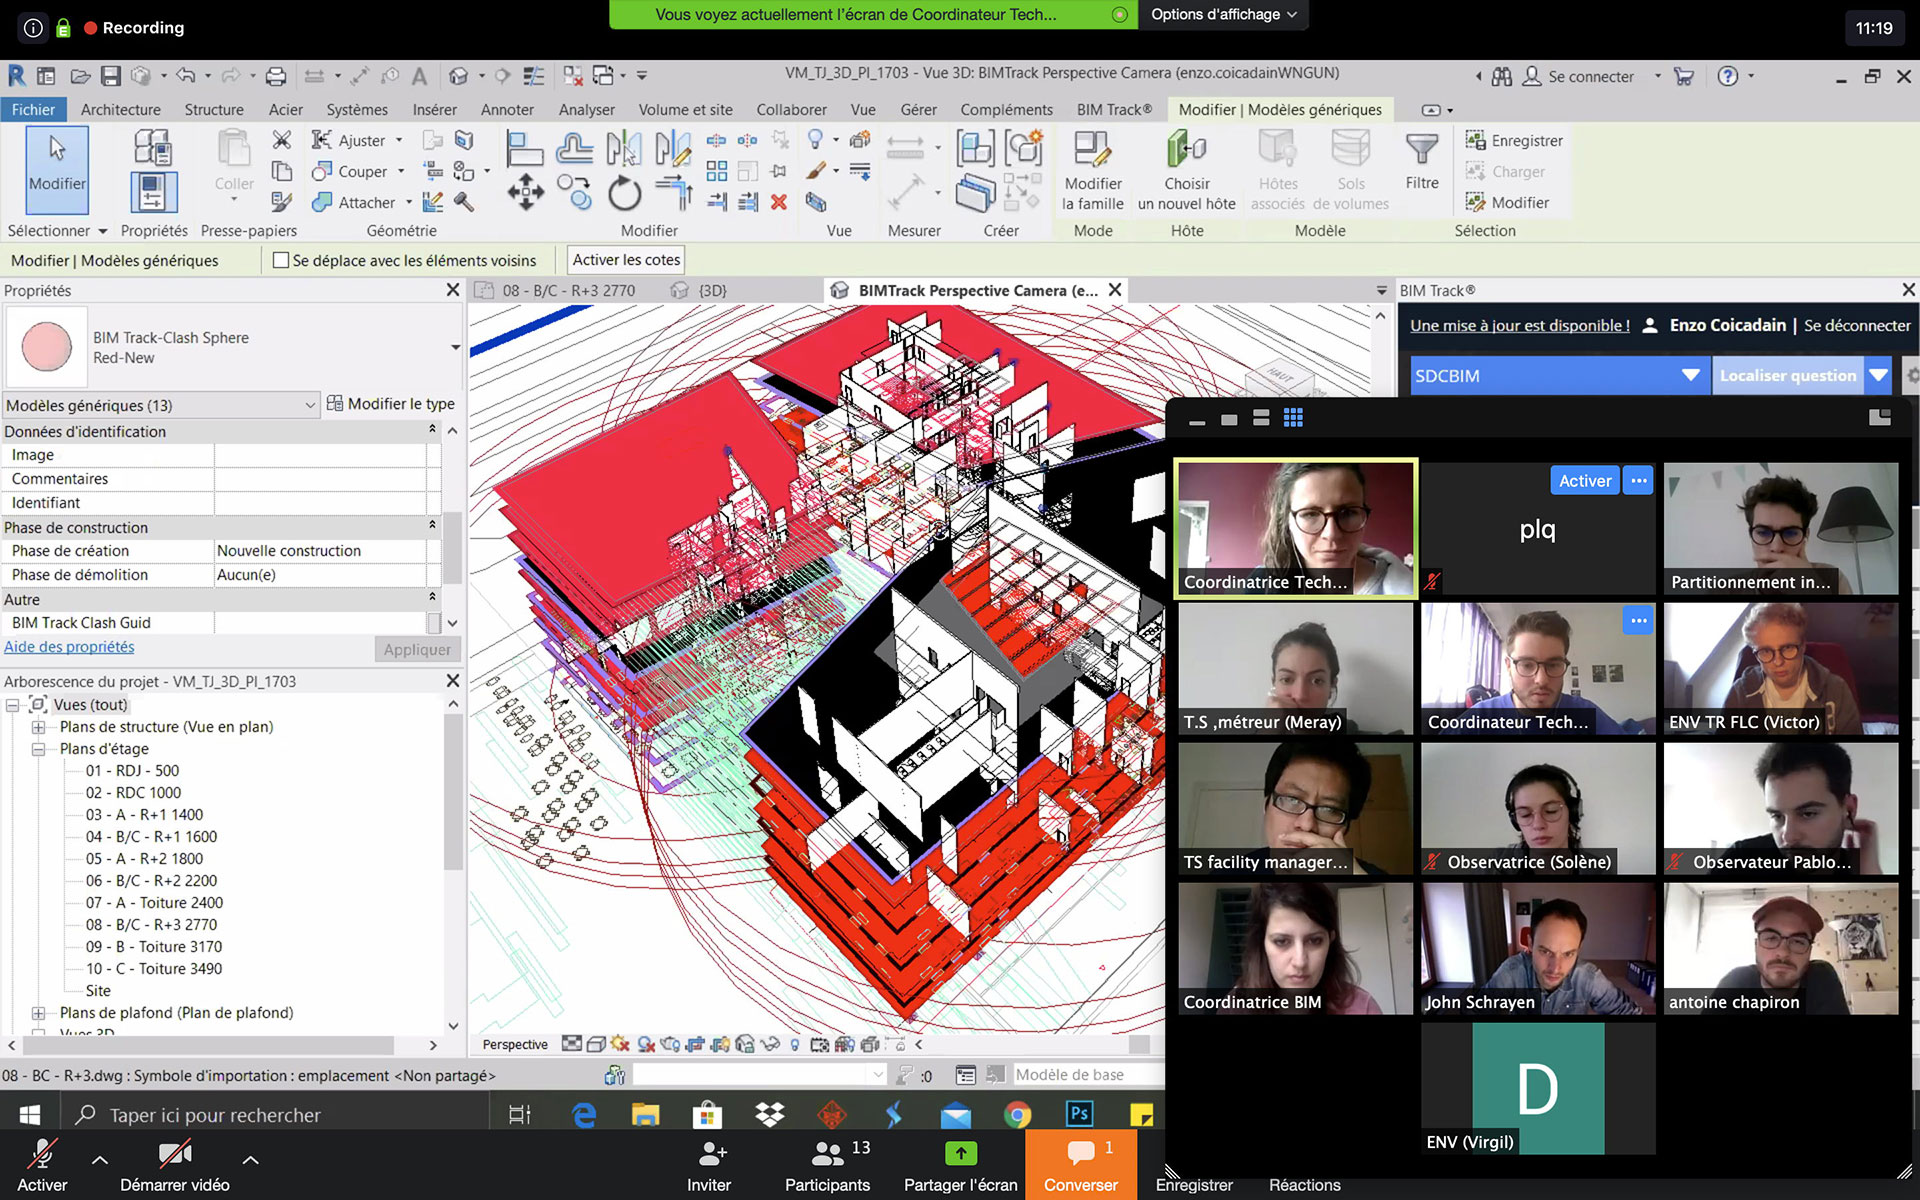The image size is (1920, 1200).
Task: Open Google Chrome in taskbar
Action: tap(1017, 1114)
